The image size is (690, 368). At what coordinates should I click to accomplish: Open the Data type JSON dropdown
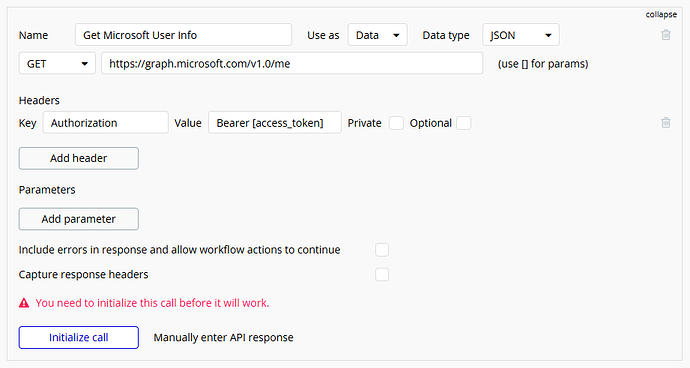click(x=521, y=35)
